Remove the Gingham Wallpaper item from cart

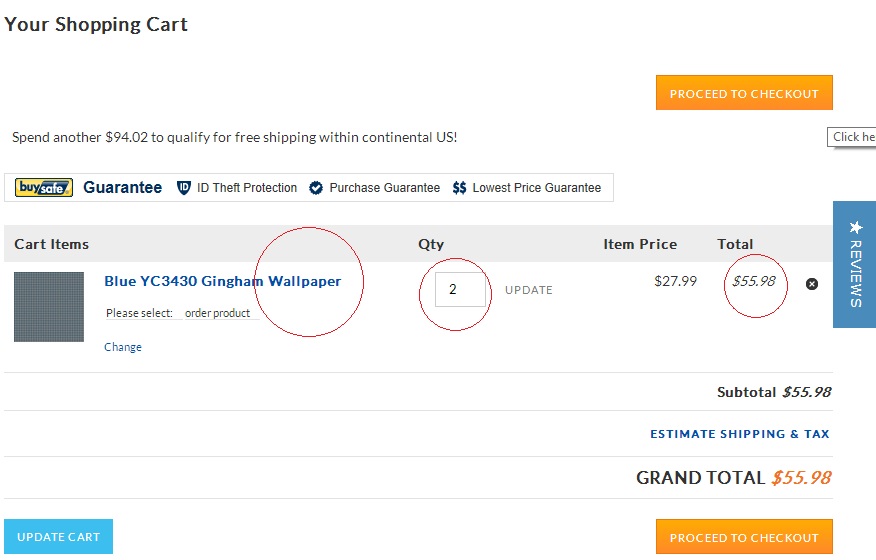pos(812,284)
